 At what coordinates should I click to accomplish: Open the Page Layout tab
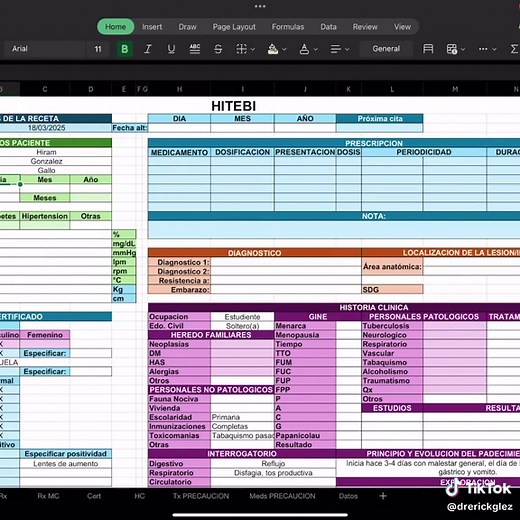click(x=234, y=27)
